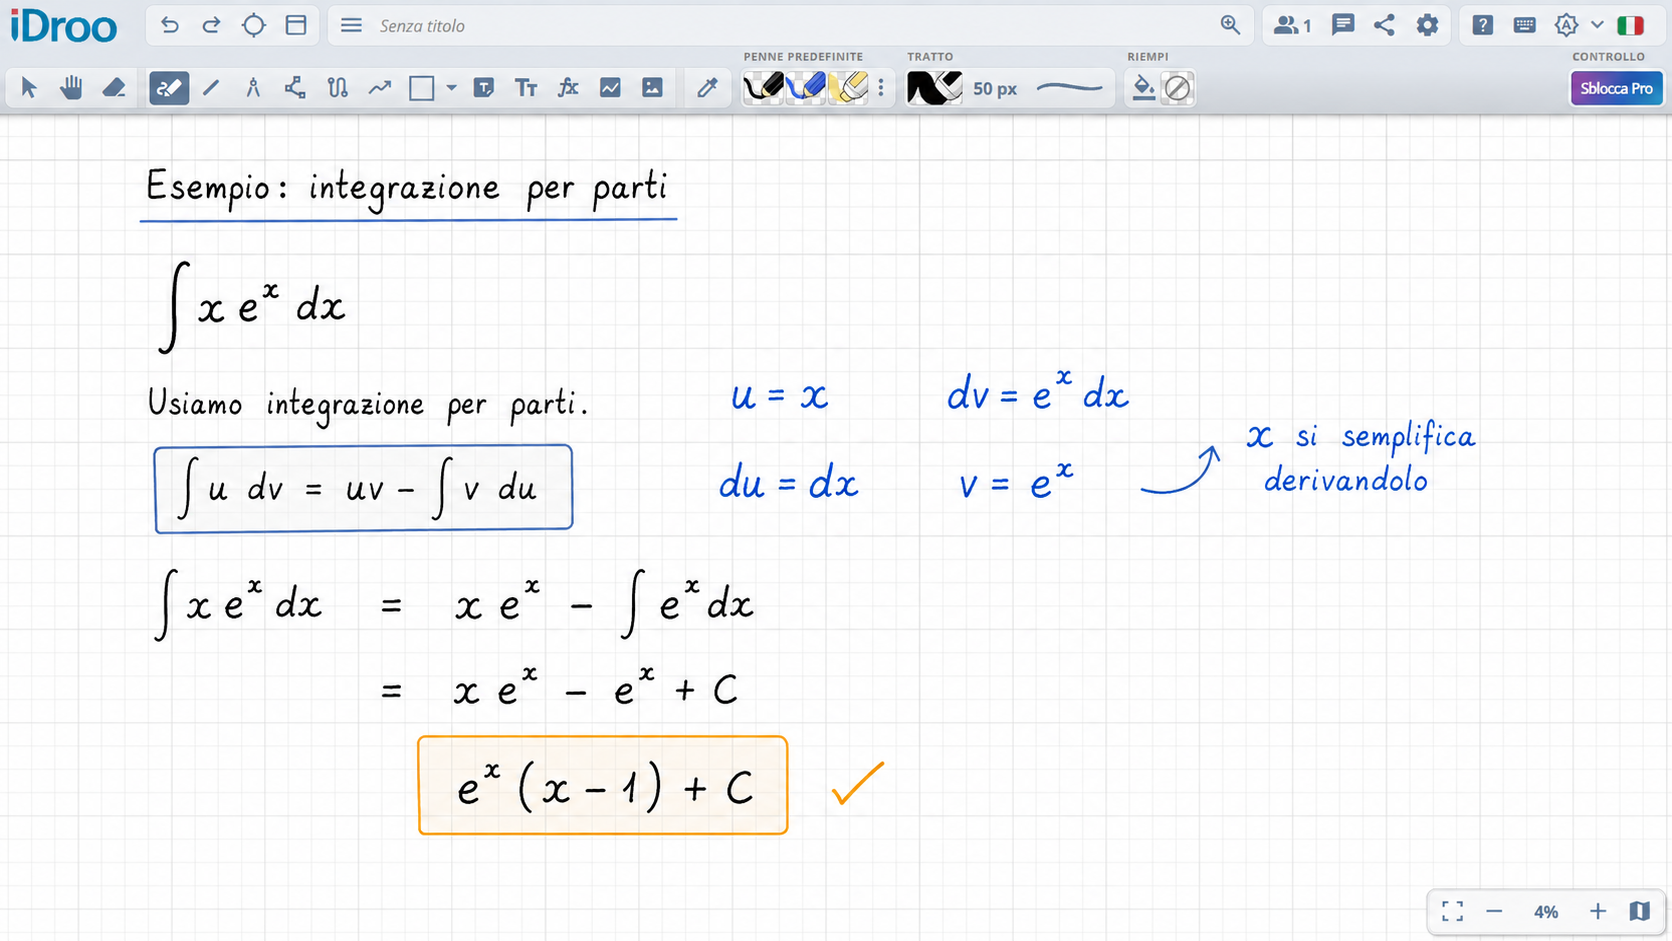Viewport: 1672px width, 941px height.
Task: Select the compass tool
Action: (x=253, y=88)
